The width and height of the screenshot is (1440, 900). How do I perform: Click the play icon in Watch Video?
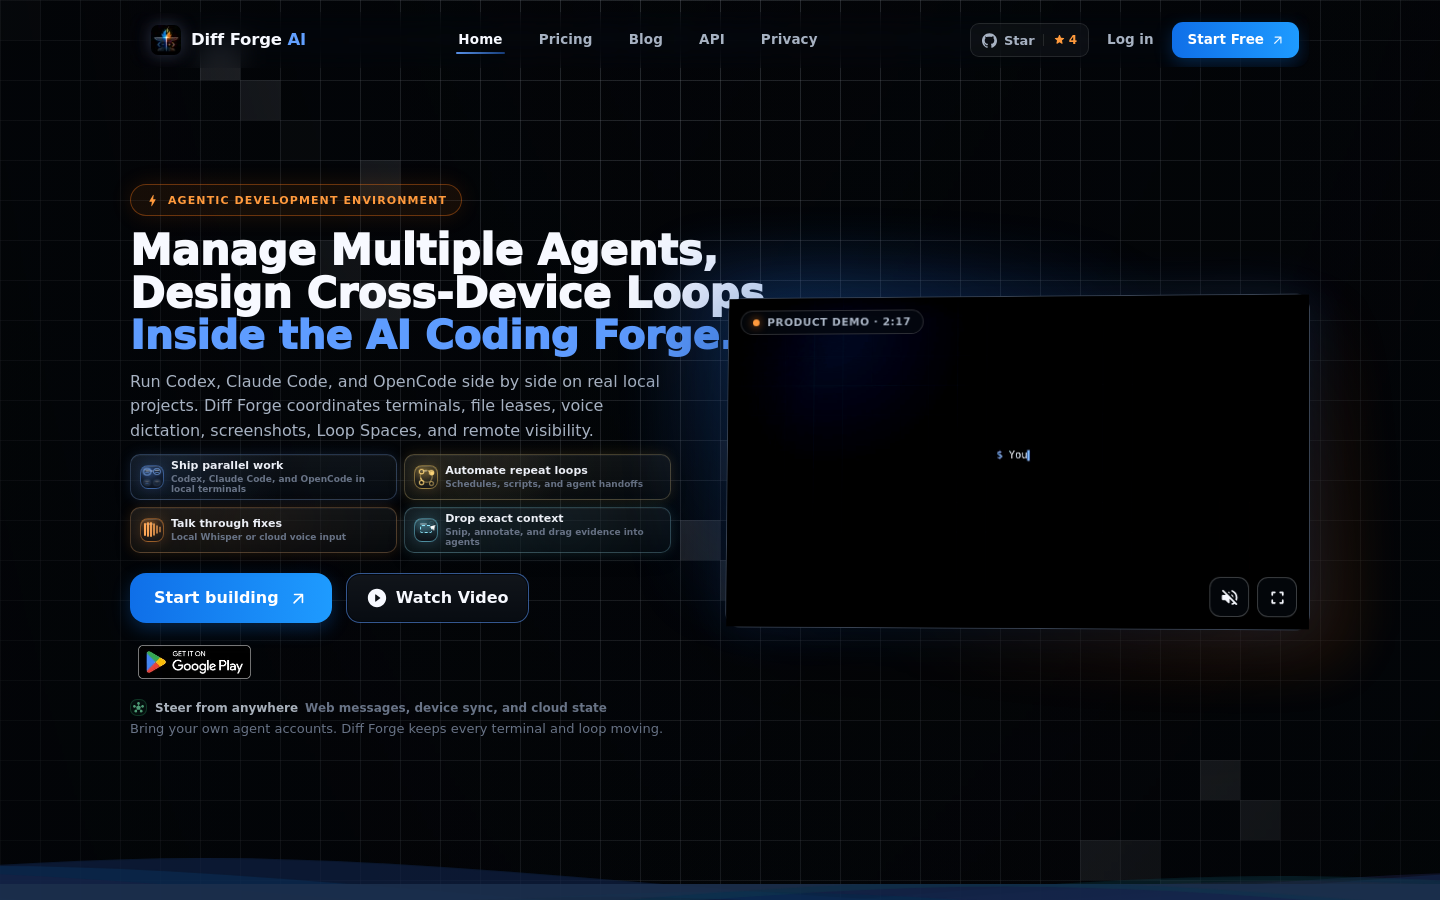(377, 598)
